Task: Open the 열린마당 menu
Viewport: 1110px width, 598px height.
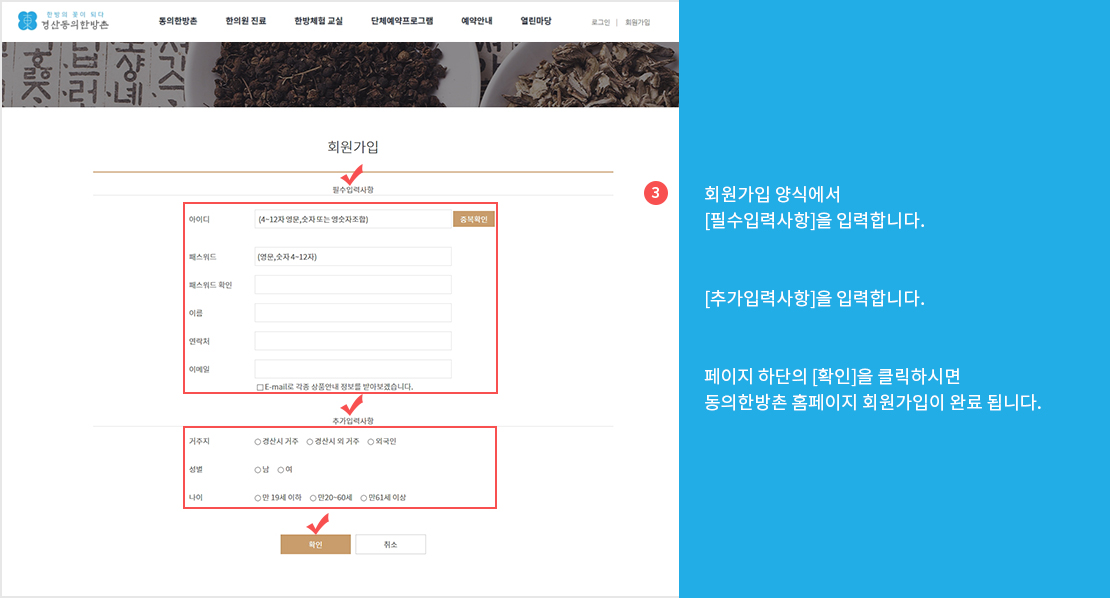Action: pyautogui.click(x=536, y=21)
